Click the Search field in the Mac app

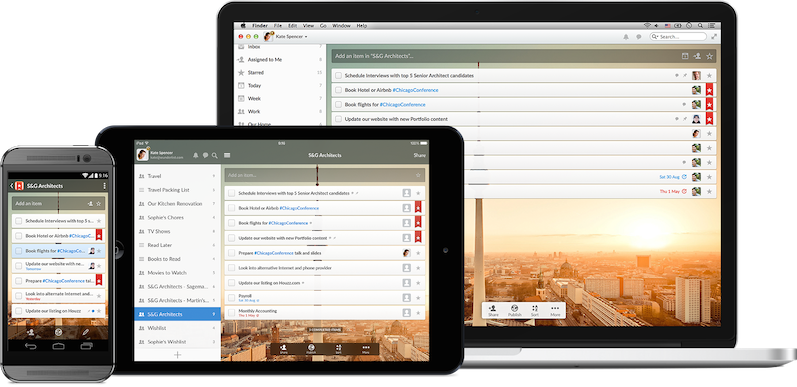678,37
